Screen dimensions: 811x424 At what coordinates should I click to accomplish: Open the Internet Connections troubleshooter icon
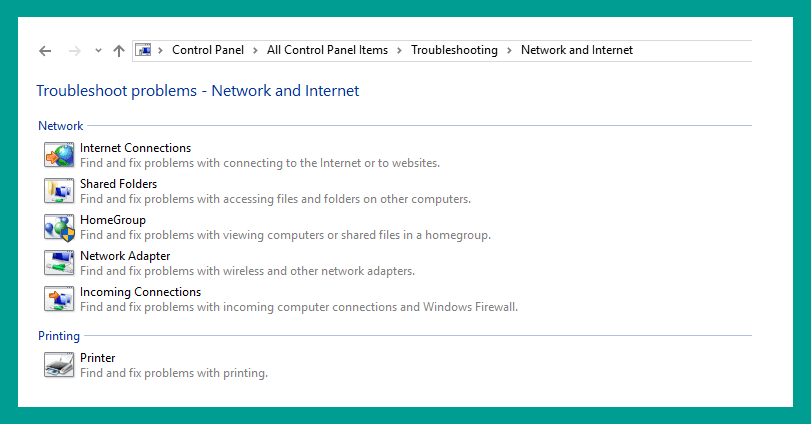(59, 155)
